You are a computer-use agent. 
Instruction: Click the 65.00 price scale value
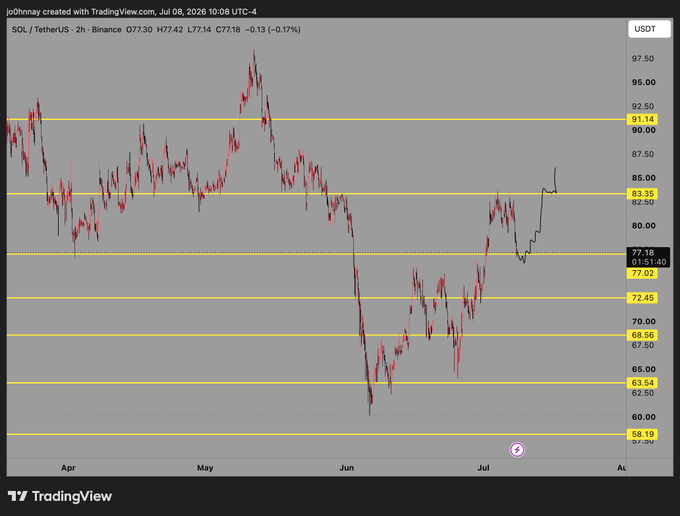pyautogui.click(x=644, y=369)
